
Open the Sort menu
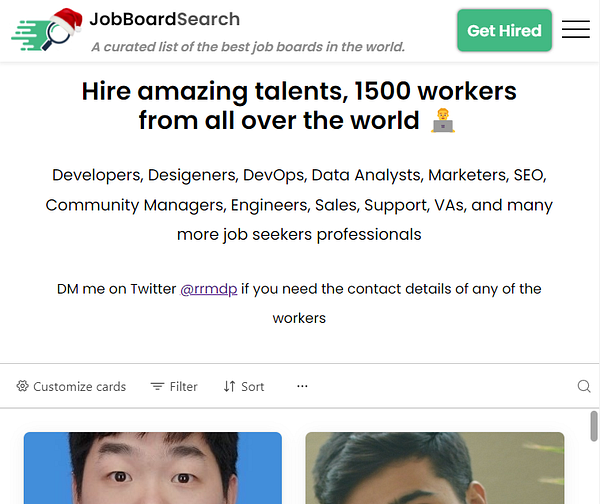244,387
